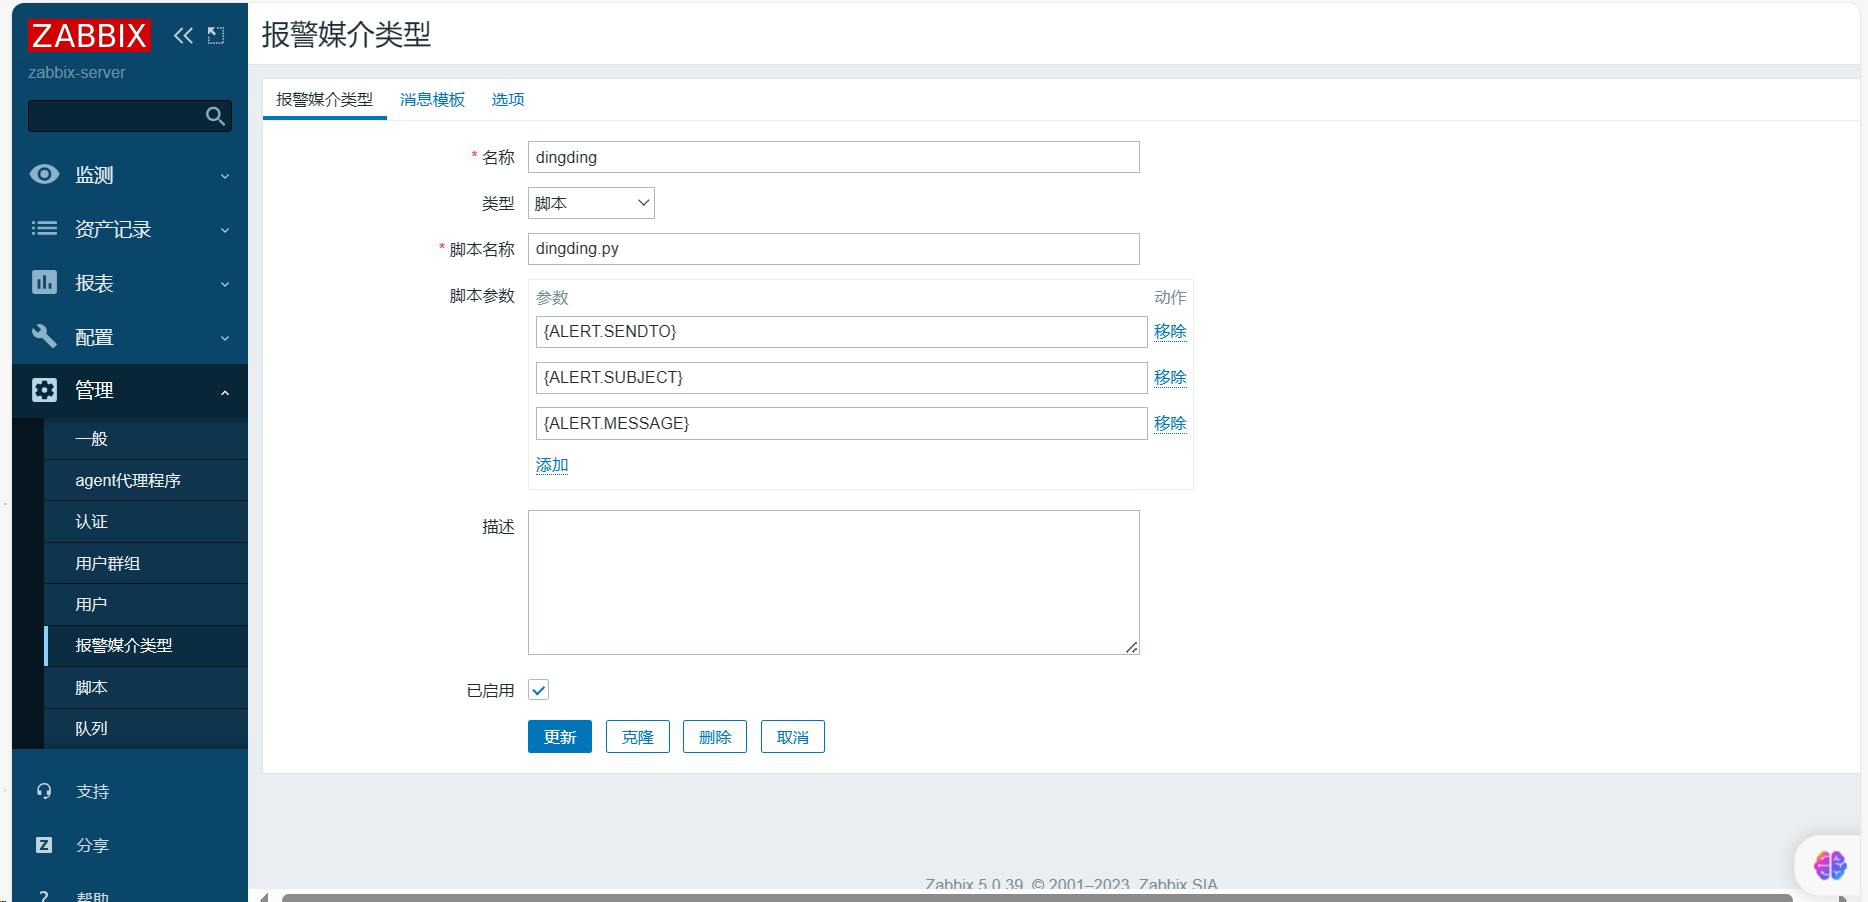Switch to the 选项 tab
This screenshot has height=902, width=1868.
[x=508, y=99]
